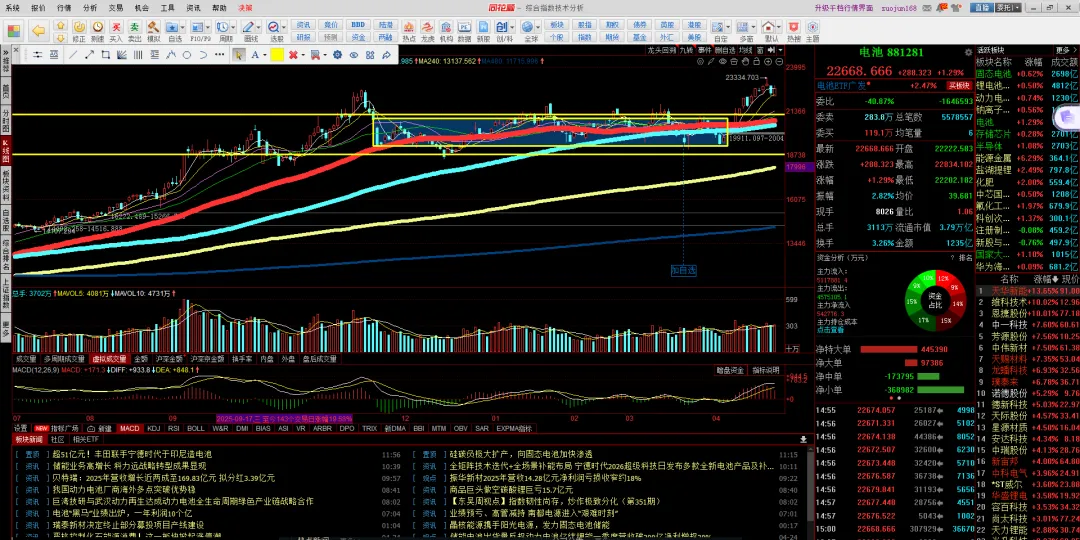Image resolution: width=1080 pixels, height=540 pixels.
Task: Click the BBD toolbar button
Action: click(x=358, y=25)
